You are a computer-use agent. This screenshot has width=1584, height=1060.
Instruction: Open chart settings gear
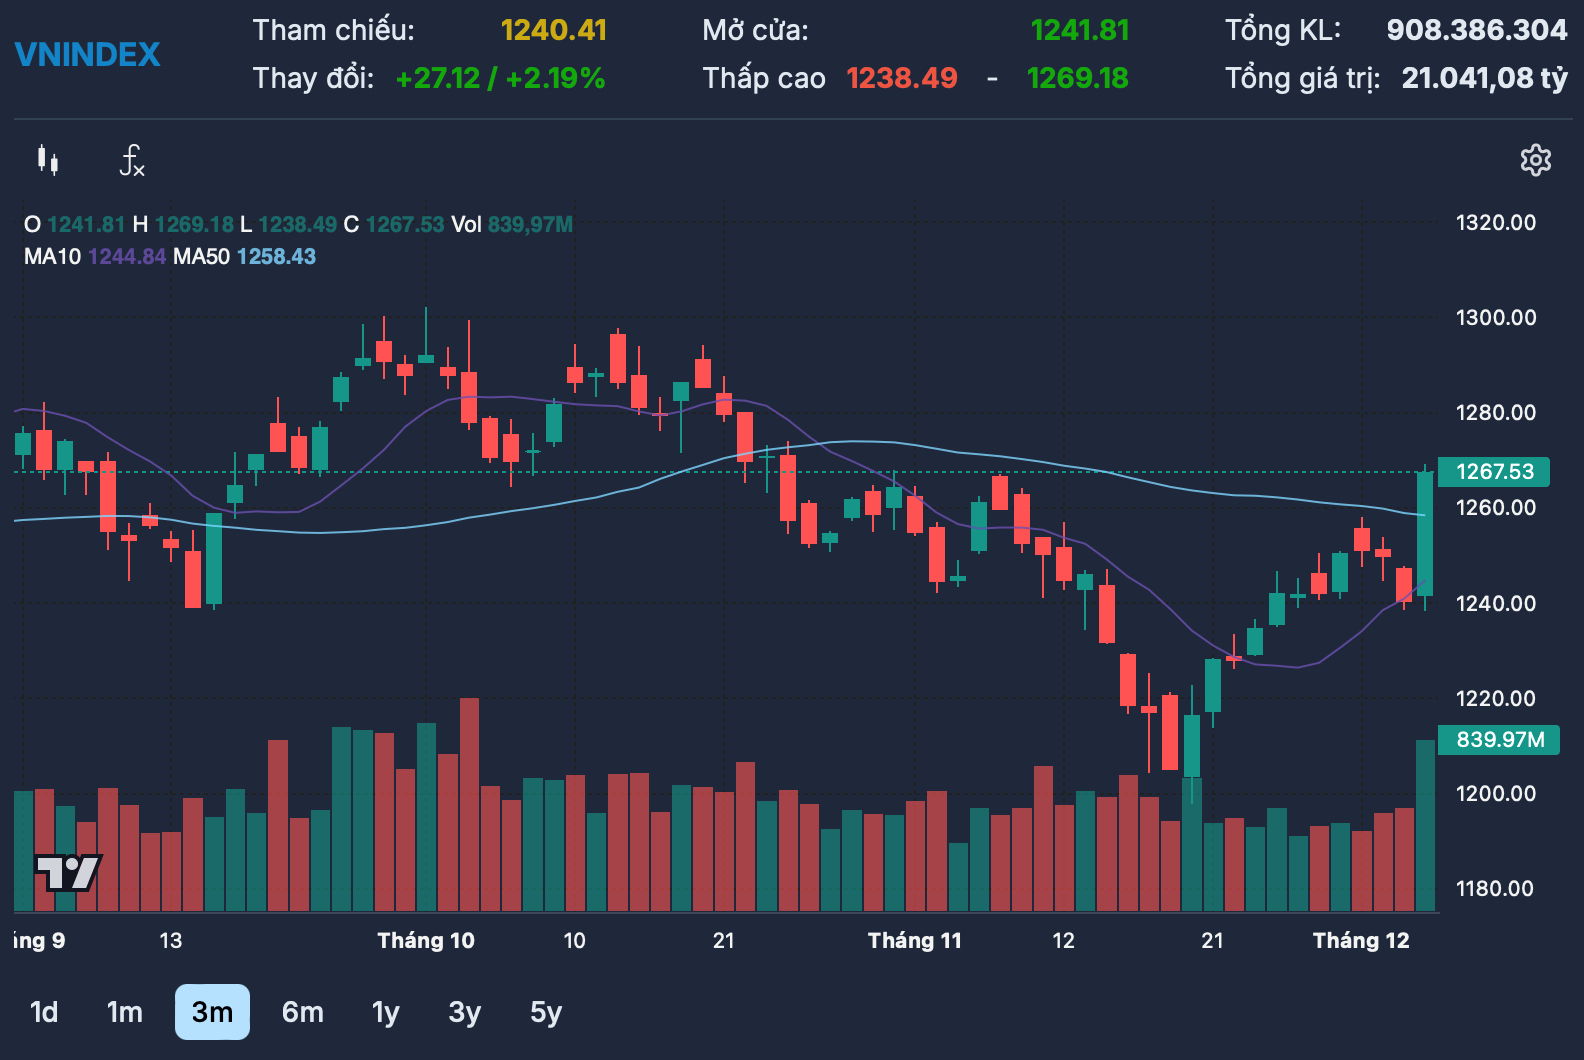pyautogui.click(x=1535, y=160)
